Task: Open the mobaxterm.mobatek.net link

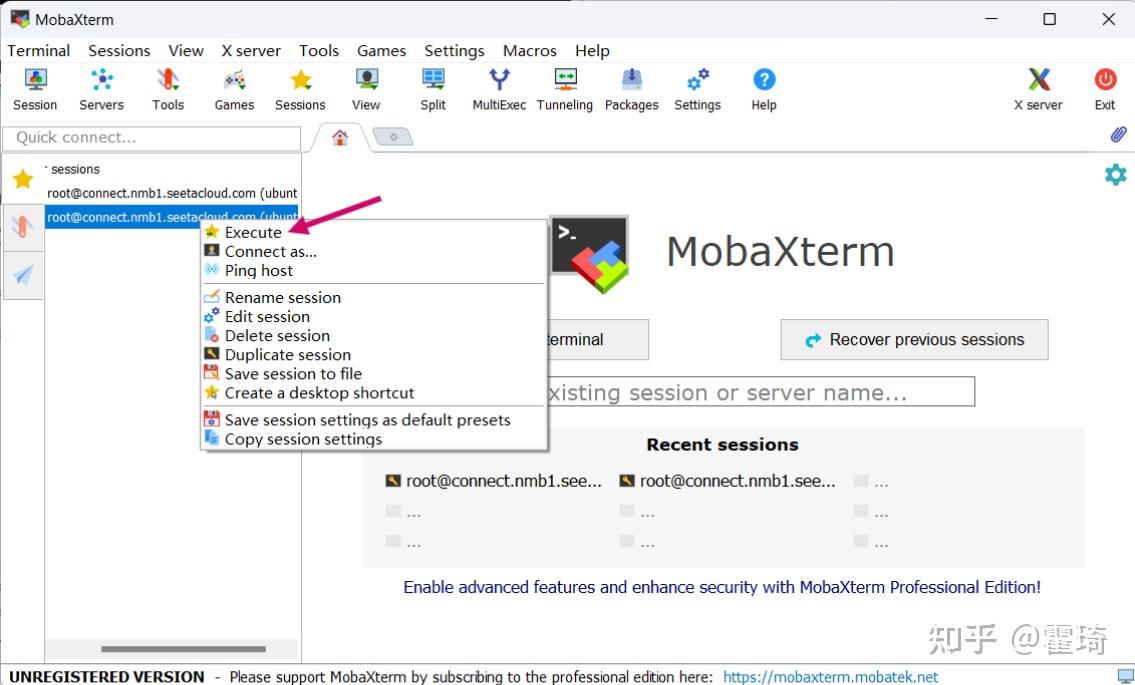Action: [x=831, y=676]
